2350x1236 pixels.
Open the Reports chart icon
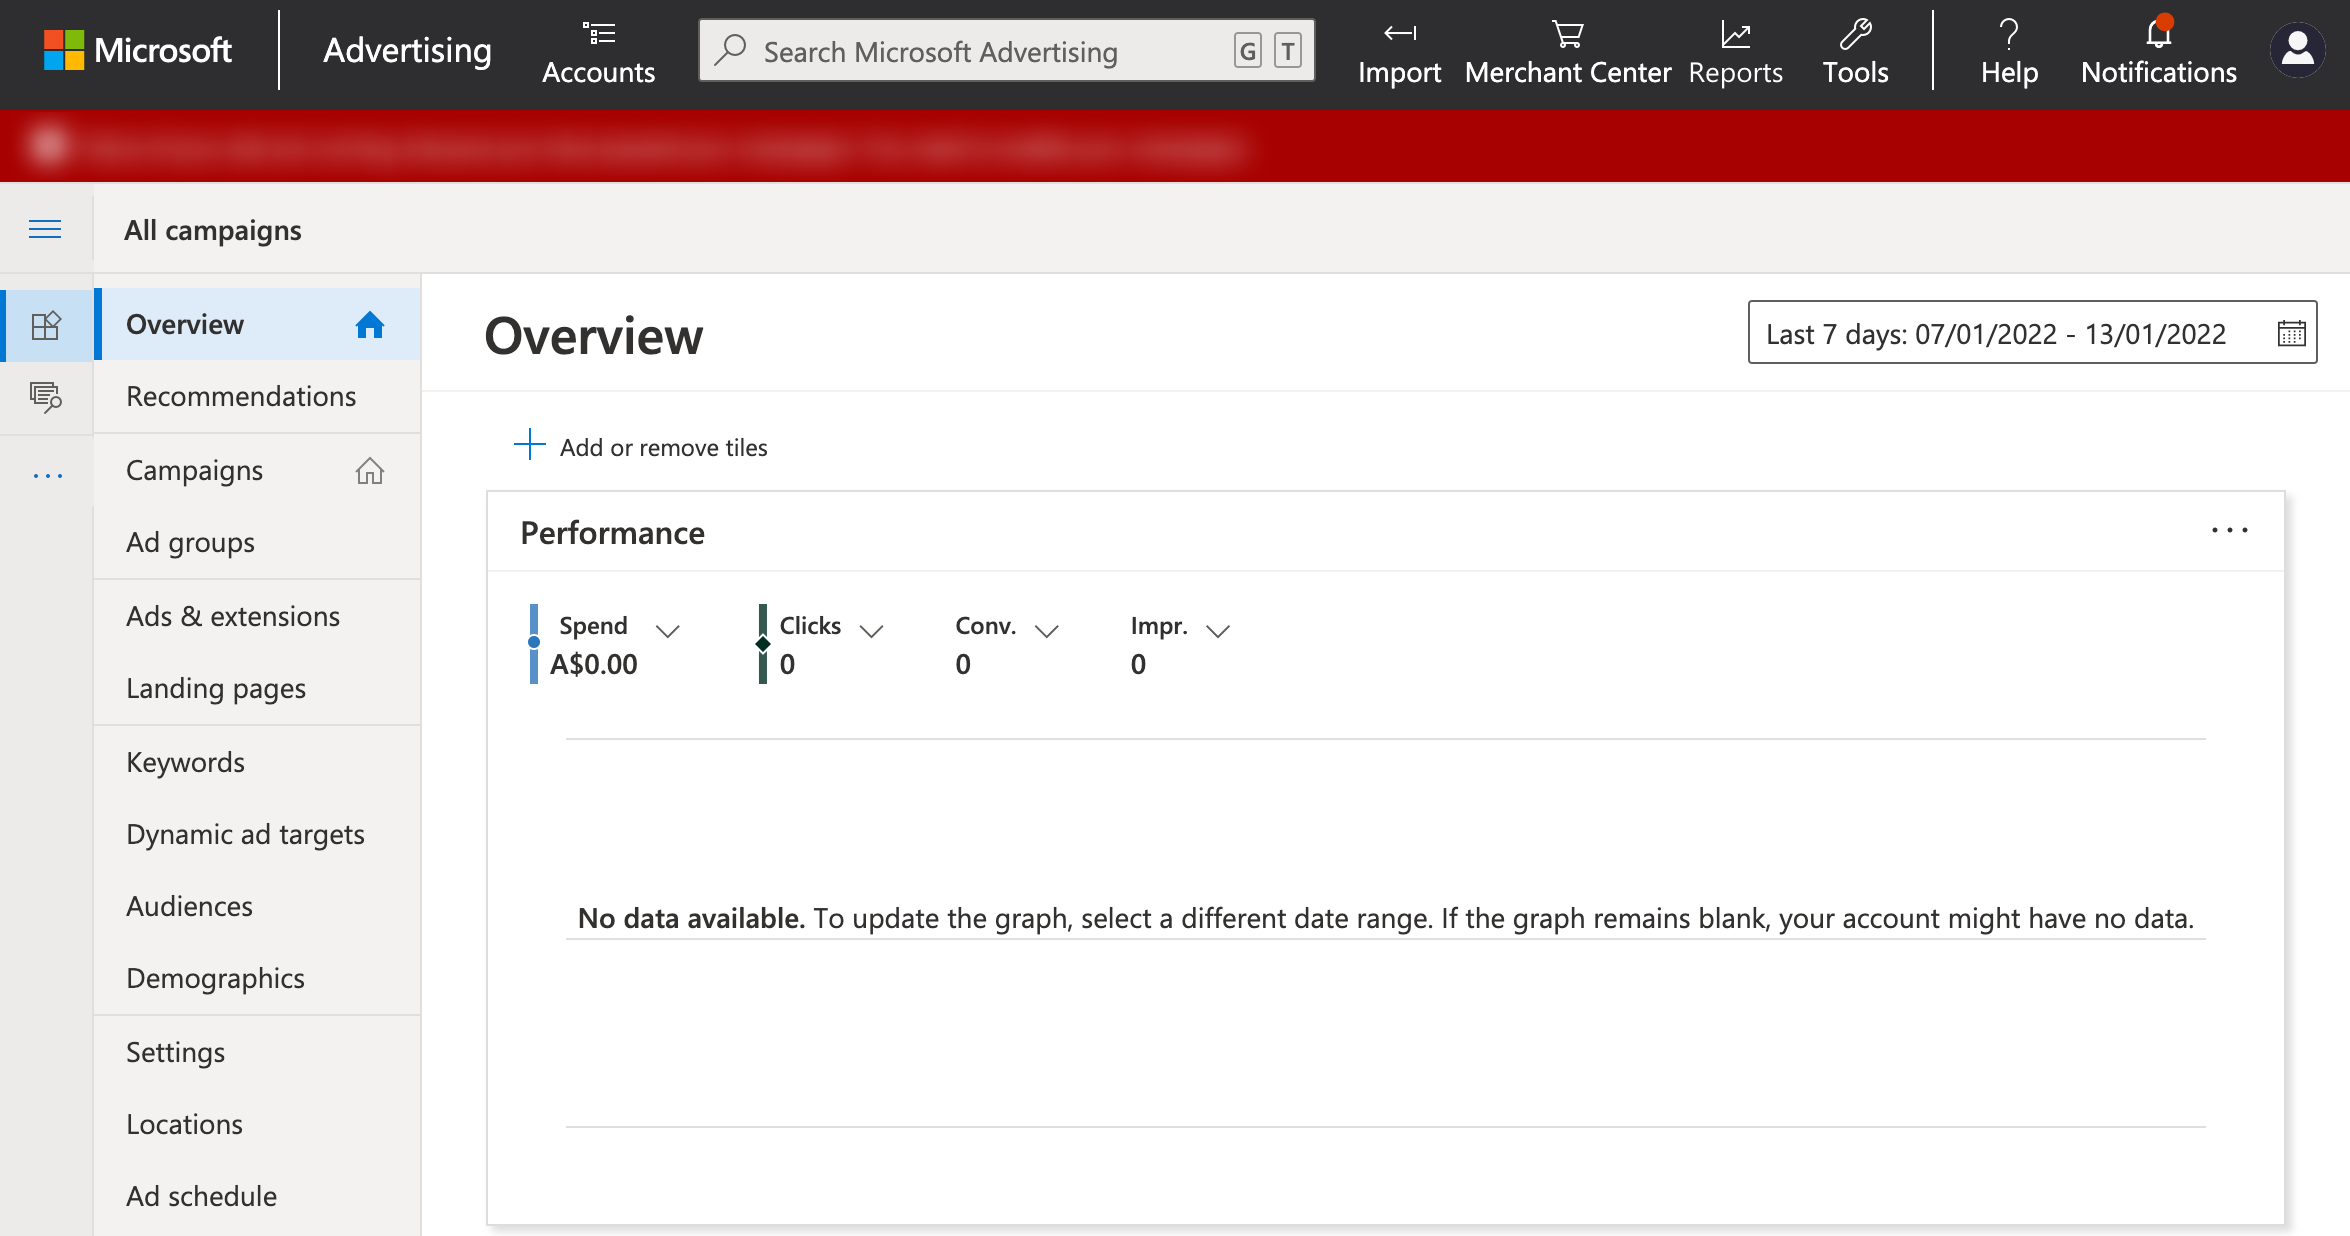tap(1735, 35)
